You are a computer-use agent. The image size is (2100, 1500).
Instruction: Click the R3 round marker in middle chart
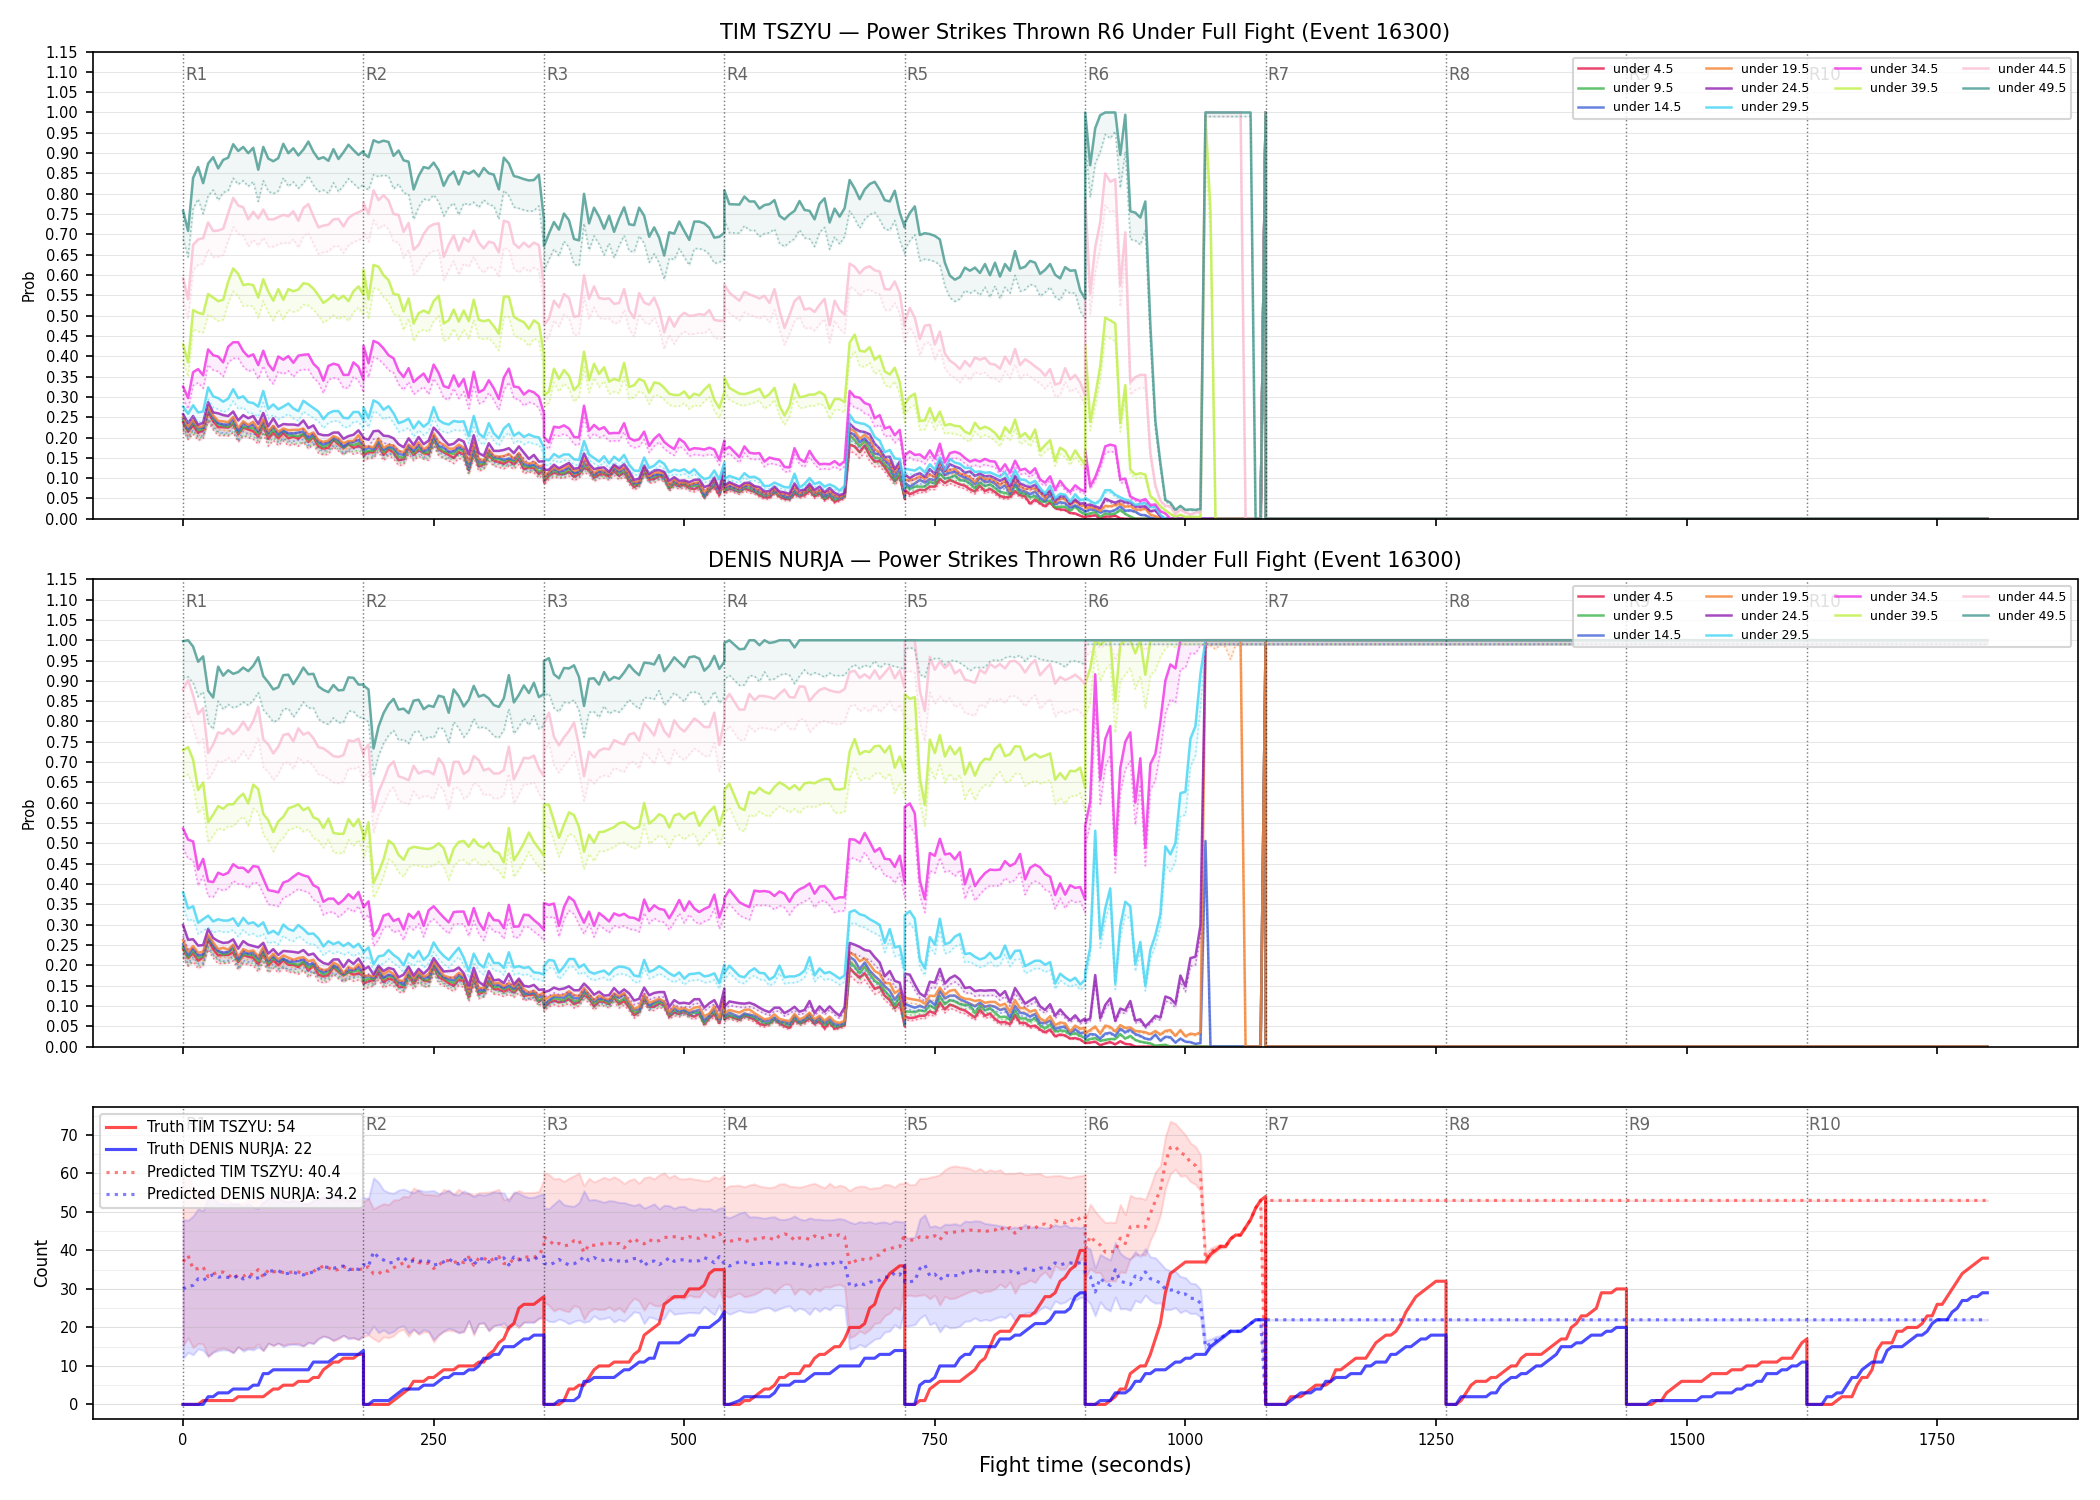557,601
